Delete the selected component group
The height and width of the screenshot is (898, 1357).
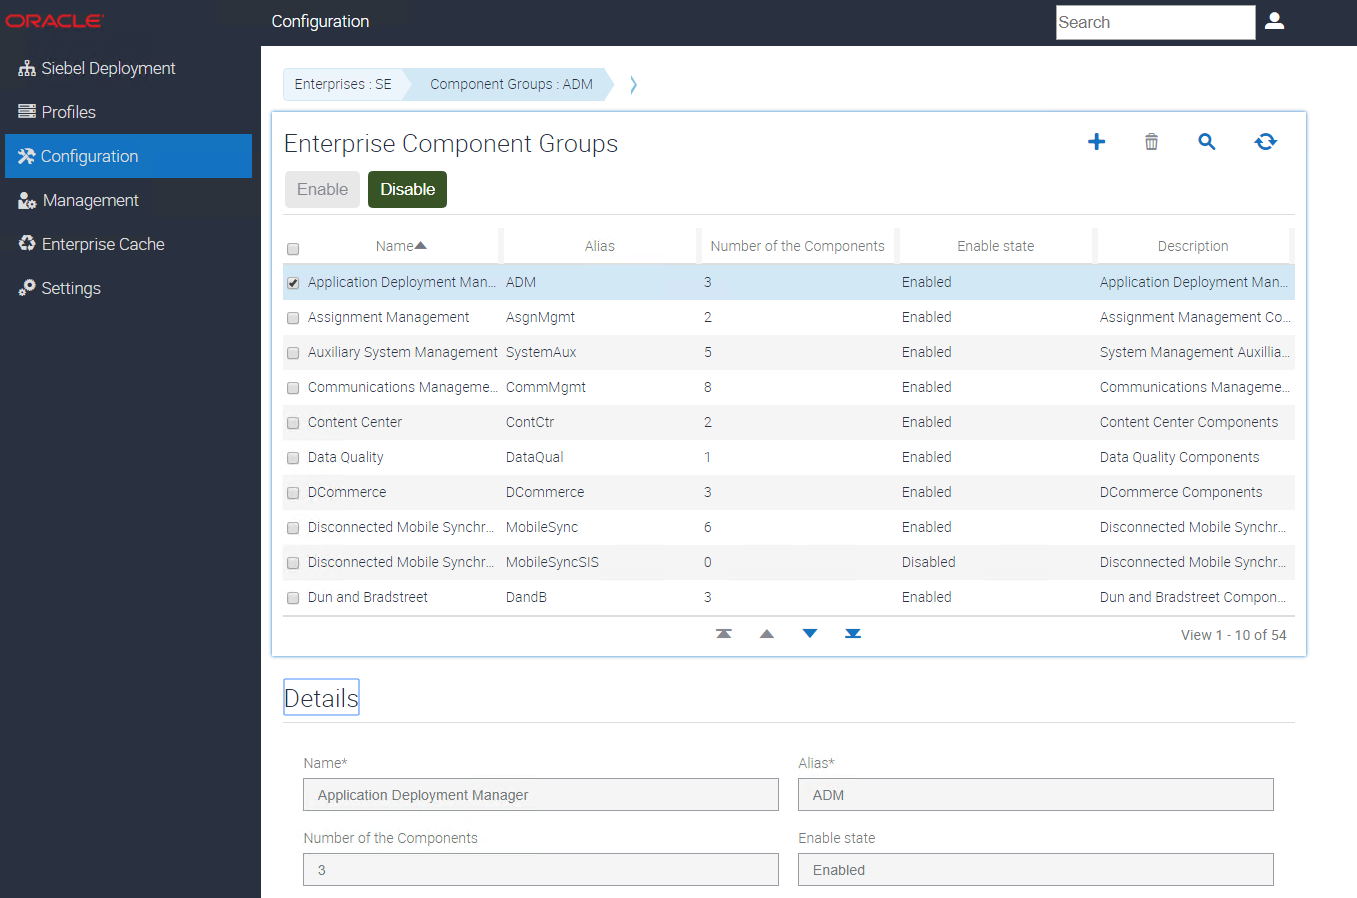pos(1151,142)
